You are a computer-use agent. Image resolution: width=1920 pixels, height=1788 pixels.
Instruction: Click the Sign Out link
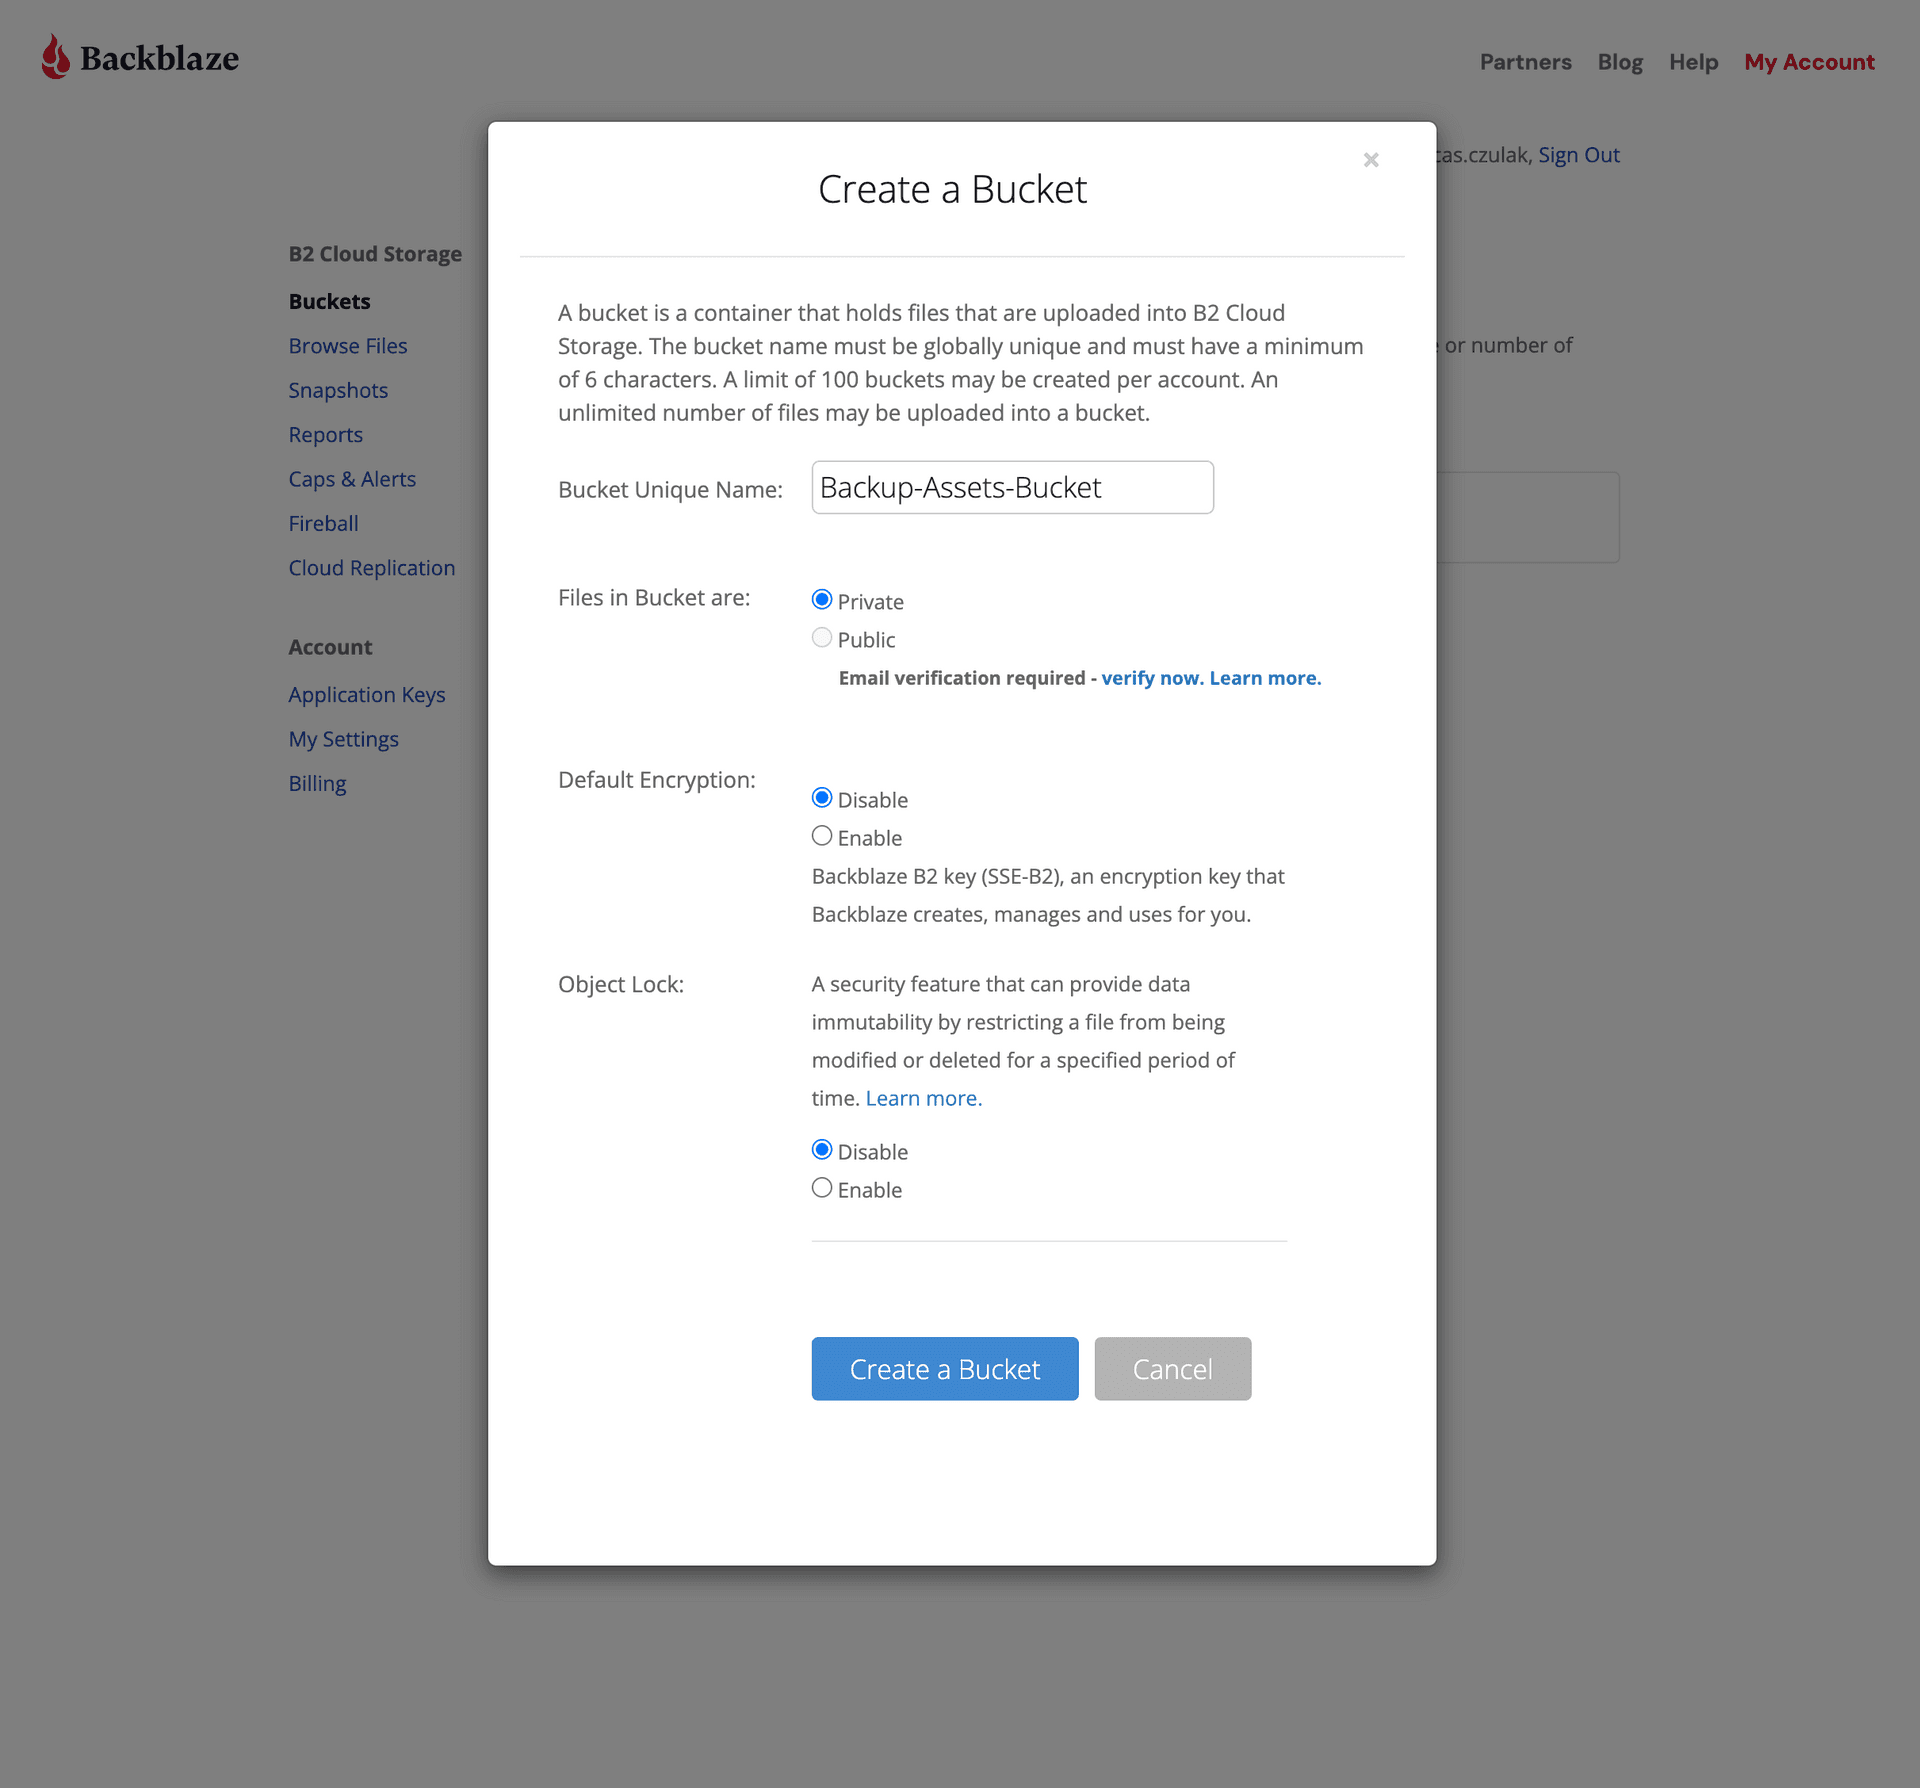click(1577, 153)
